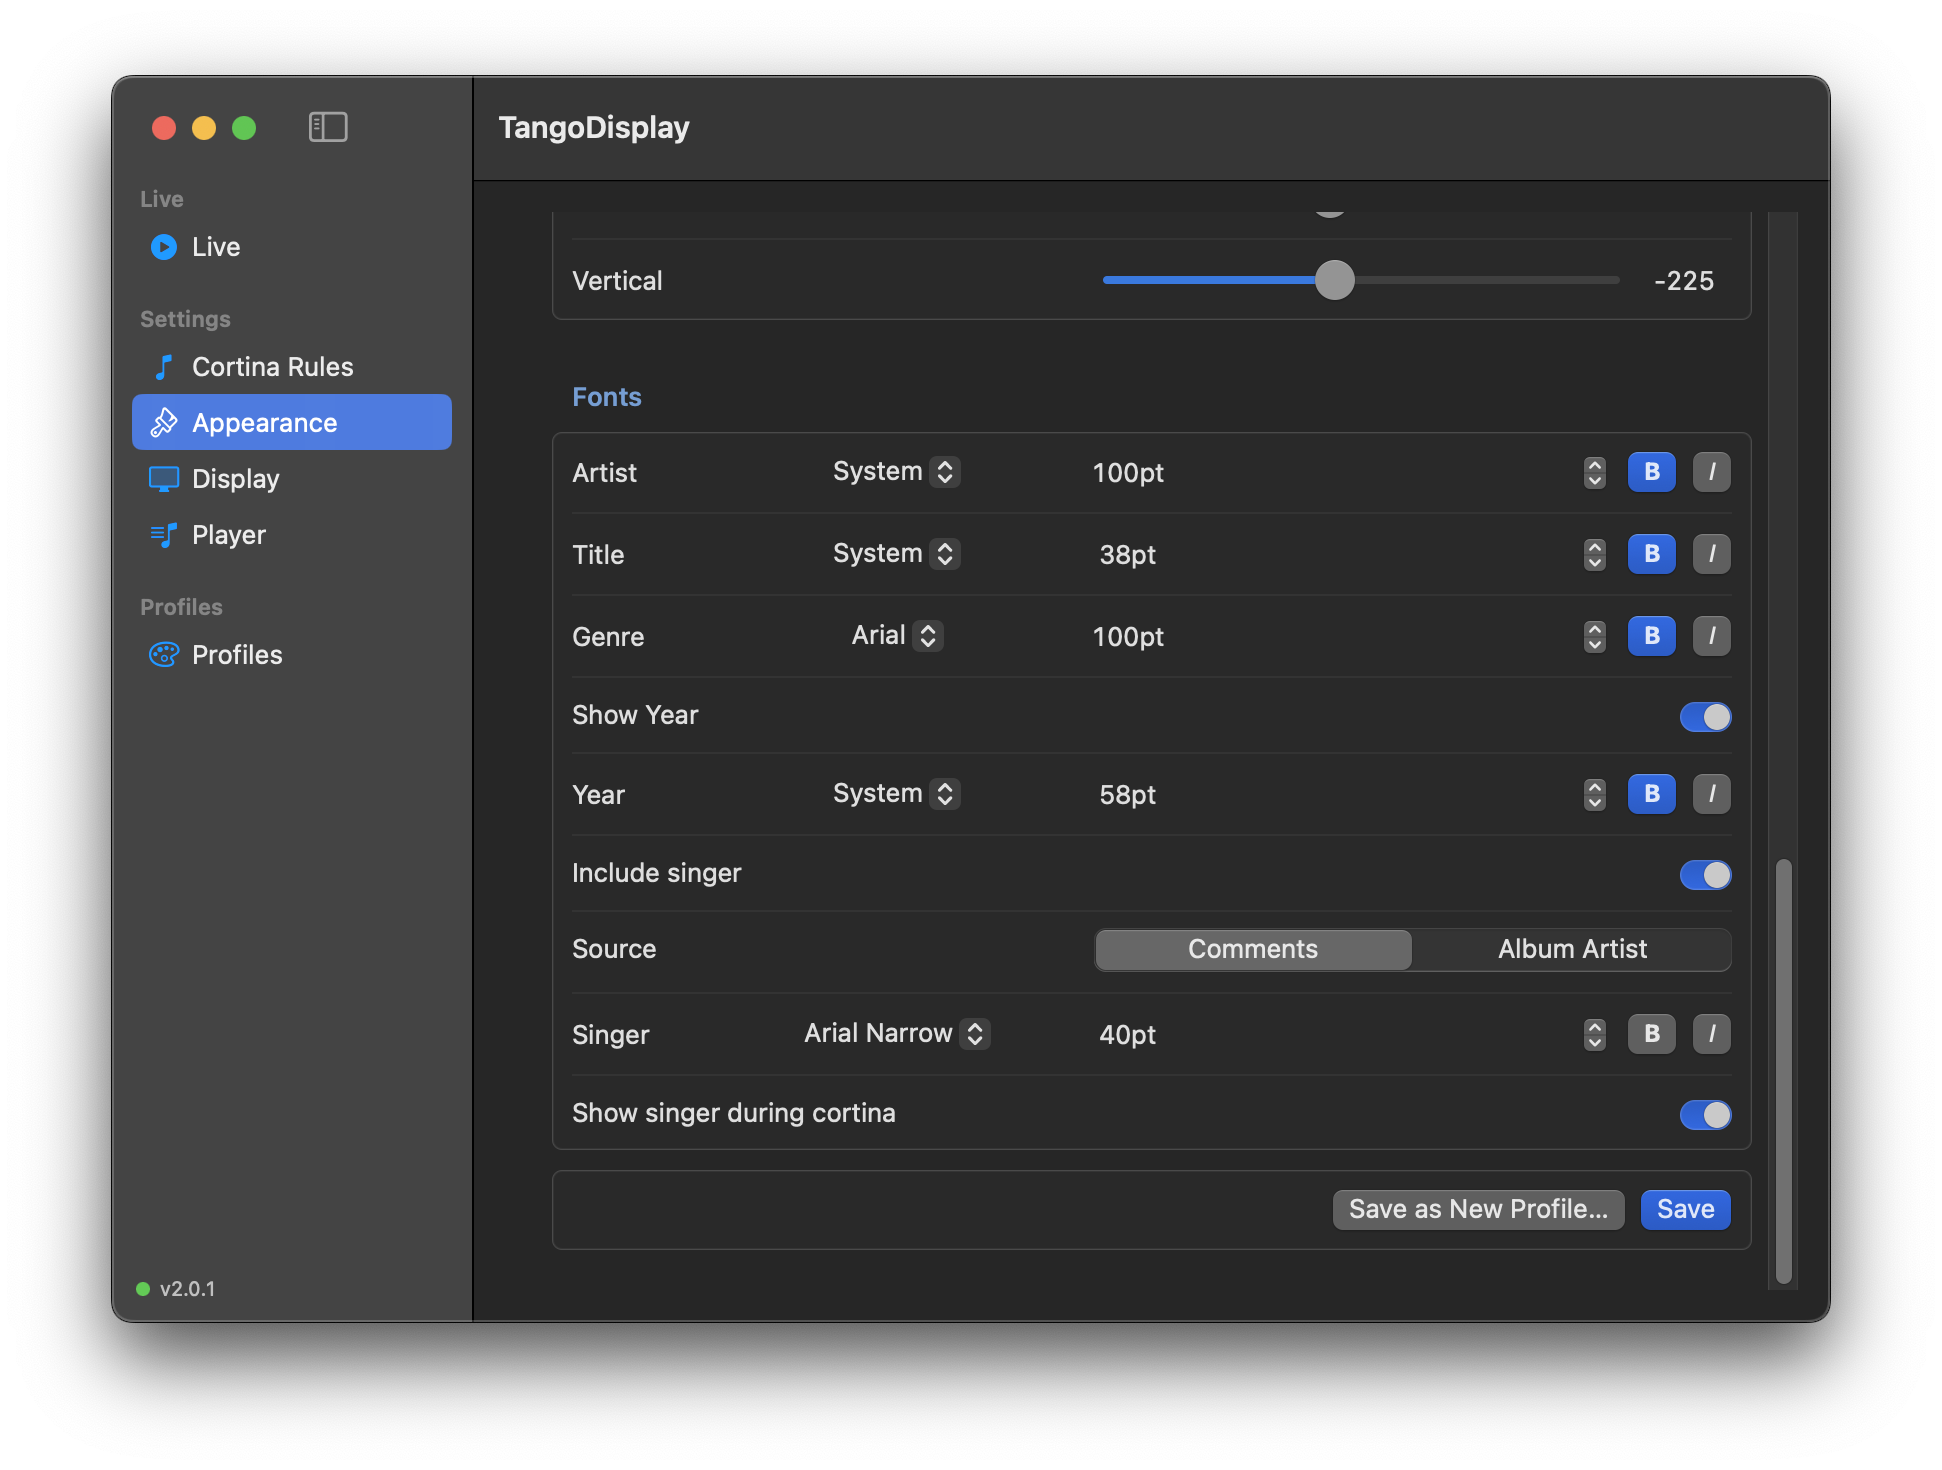Click the Singer 40pt size field
The width and height of the screenshot is (1942, 1470).
point(1128,1035)
